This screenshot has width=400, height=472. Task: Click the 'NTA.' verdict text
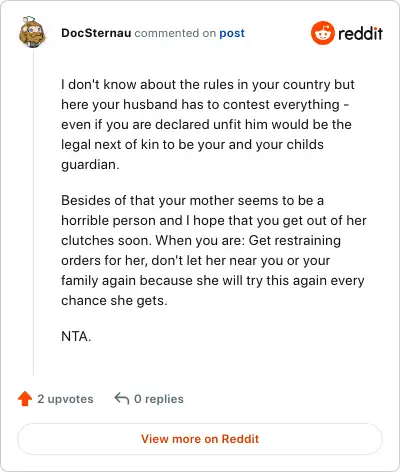(x=76, y=336)
